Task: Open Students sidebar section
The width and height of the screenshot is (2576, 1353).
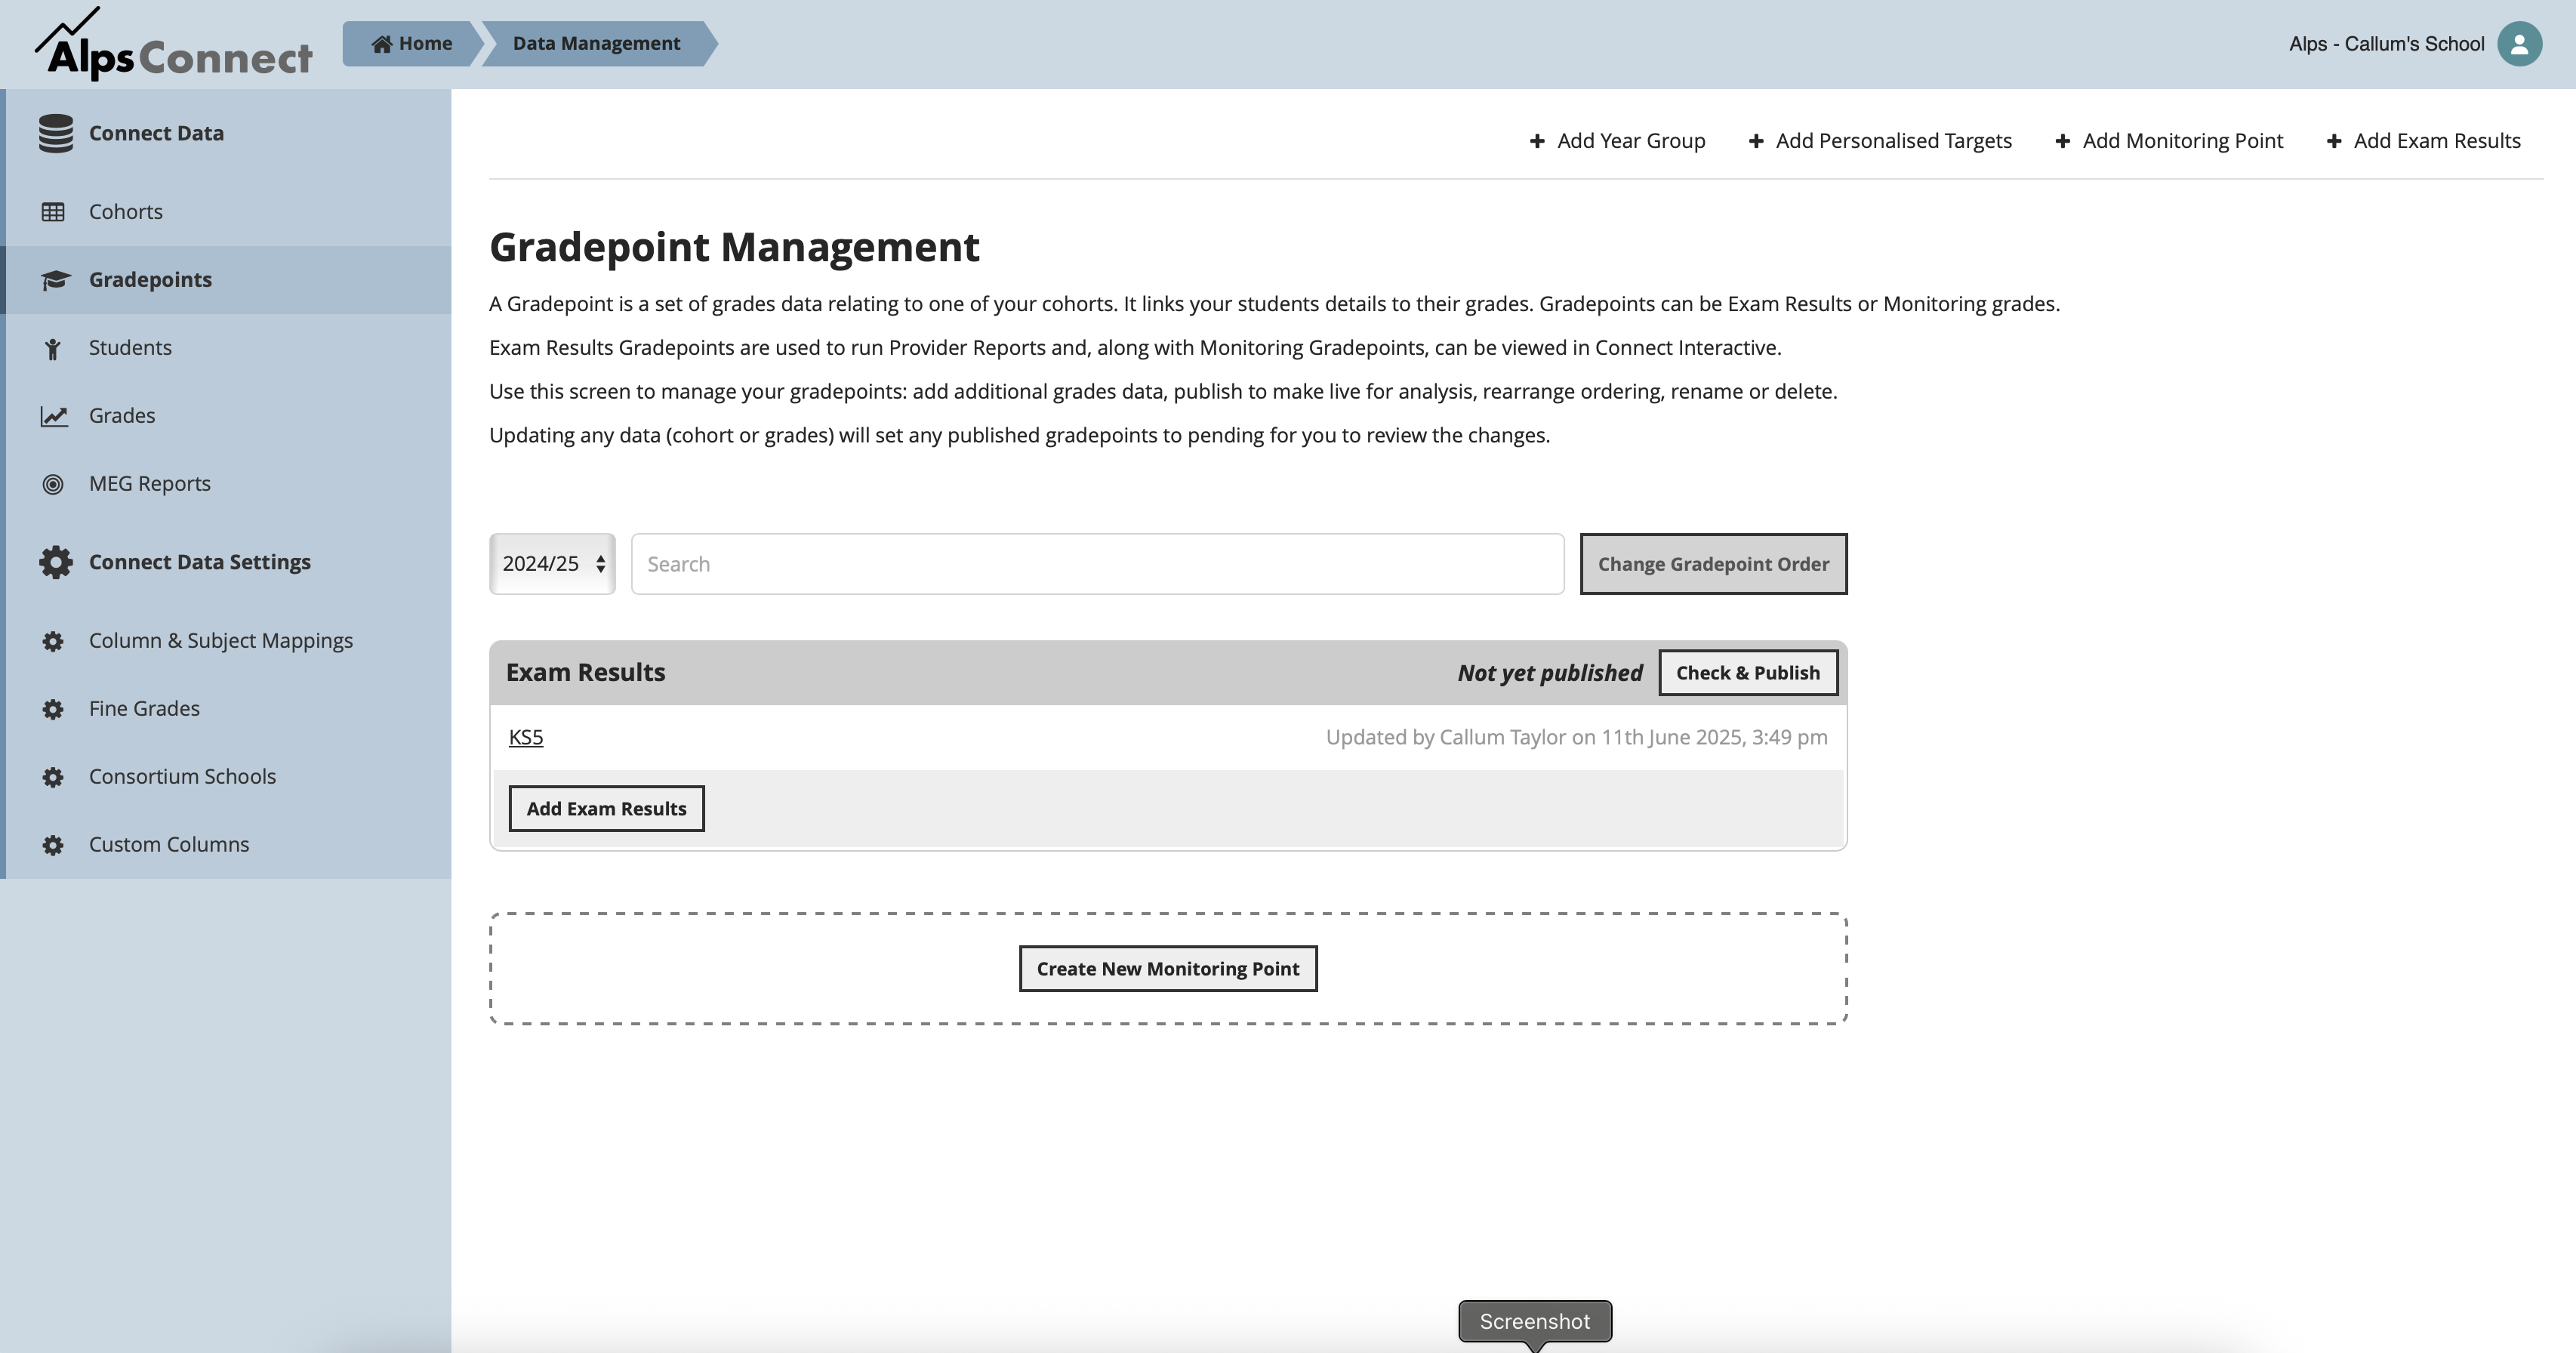Action: tap(228, 348)
